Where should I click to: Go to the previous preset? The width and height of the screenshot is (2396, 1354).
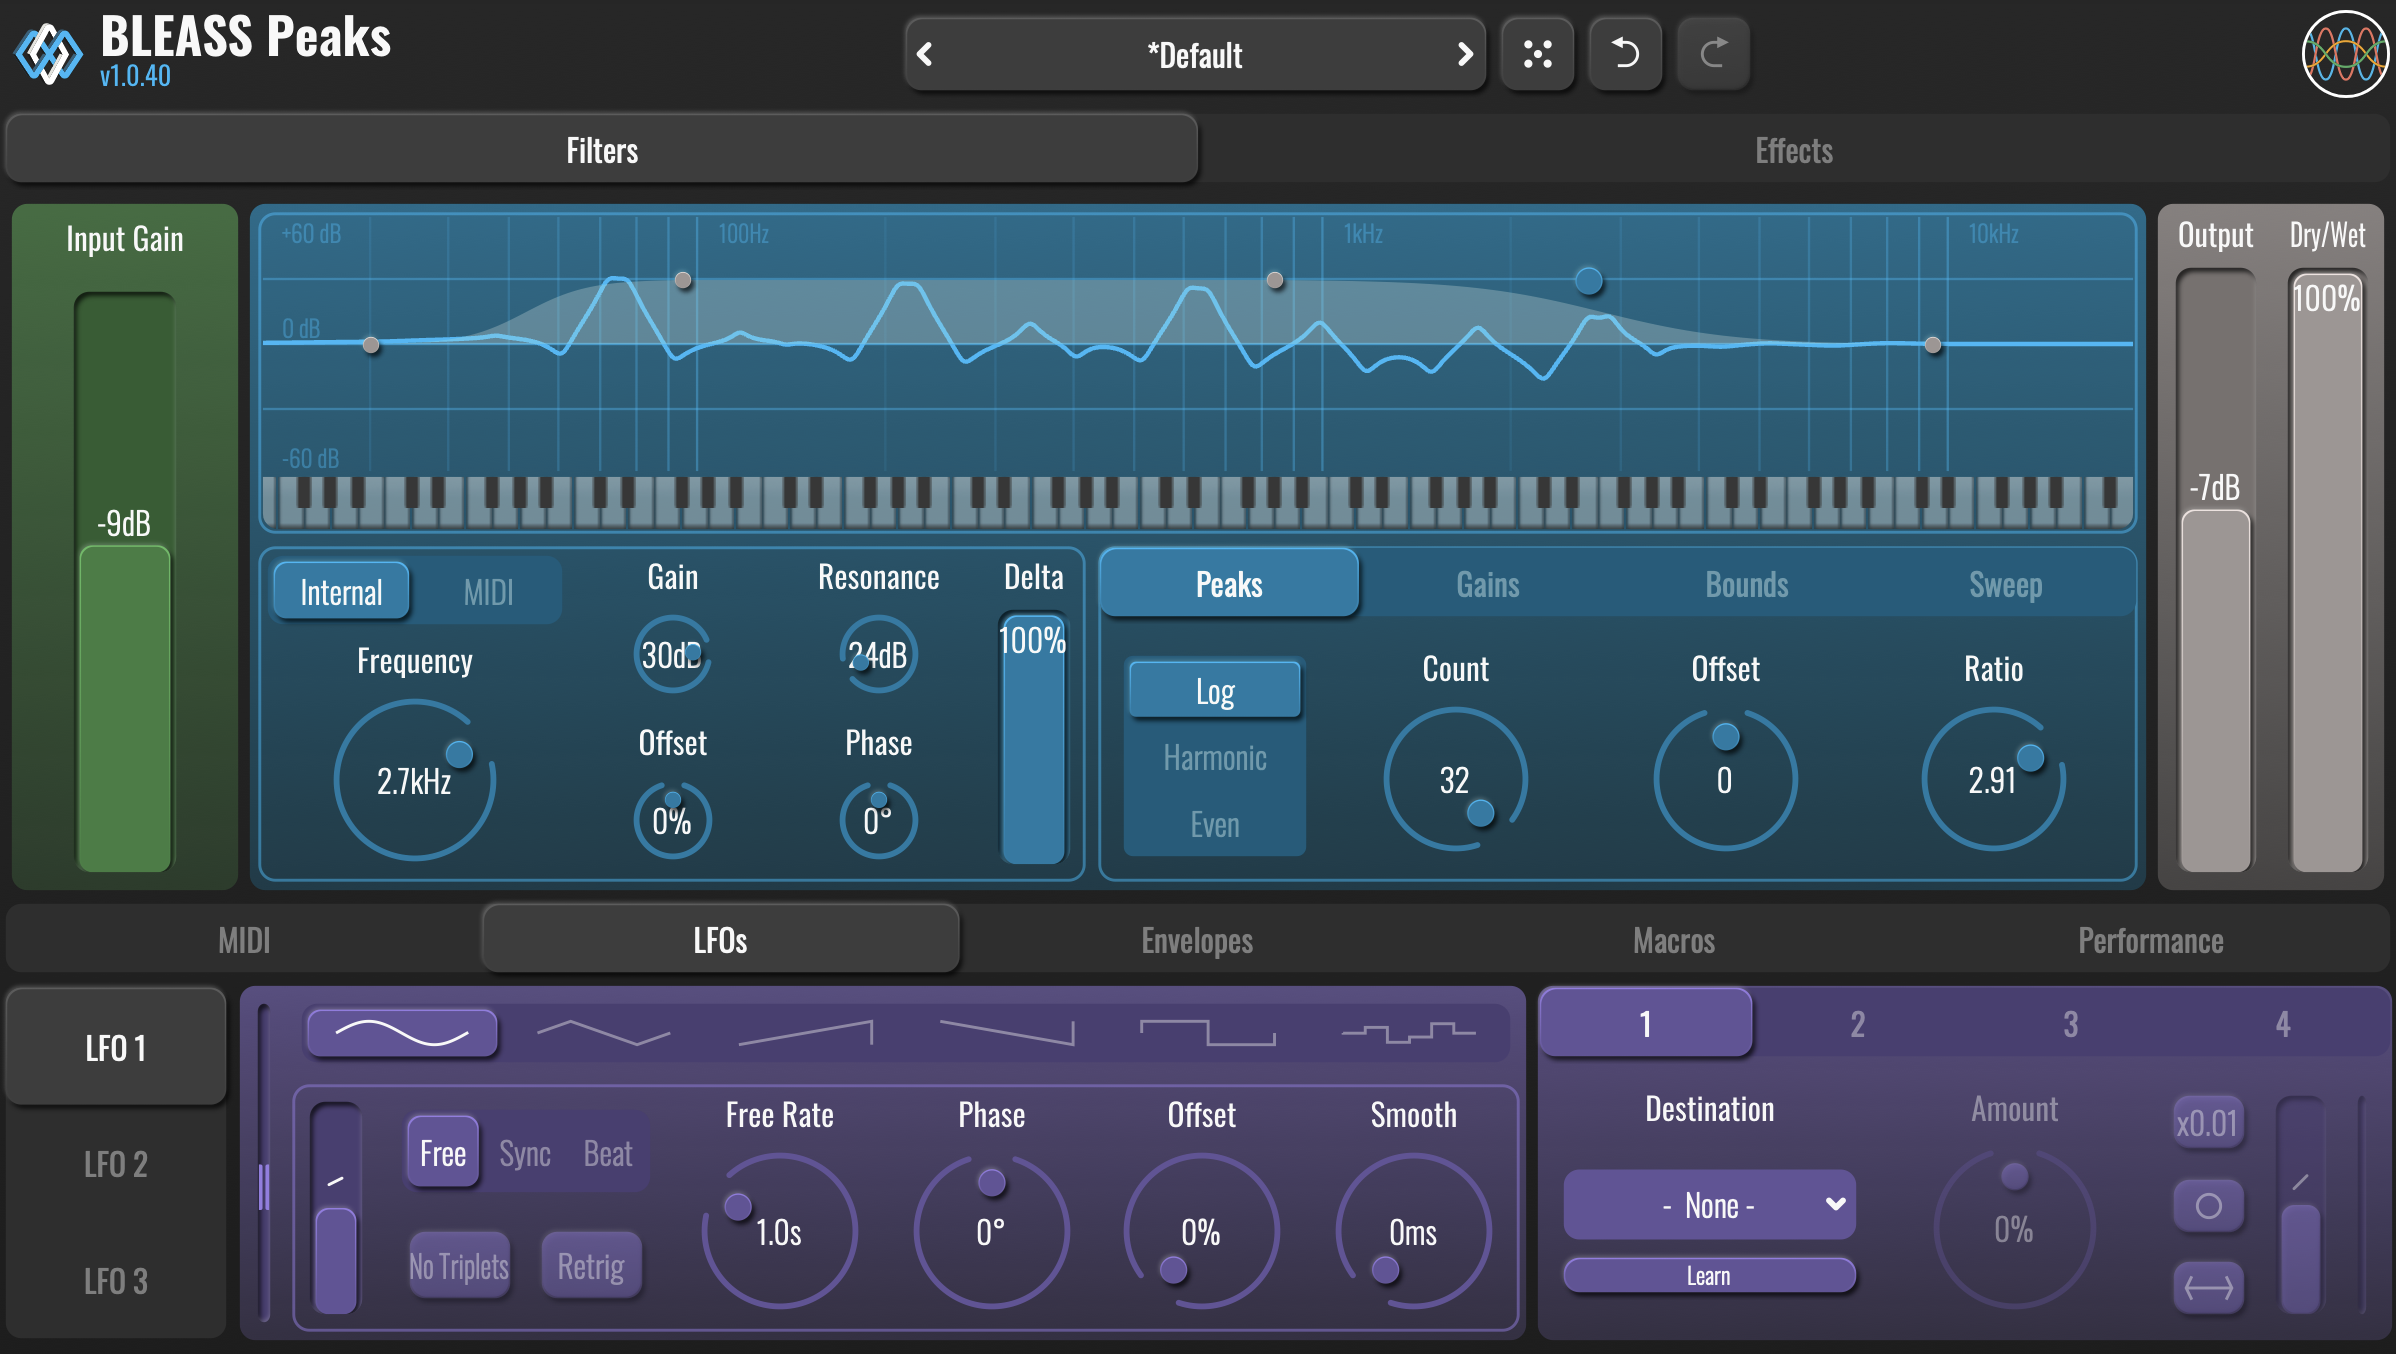[x=925, y=54]
